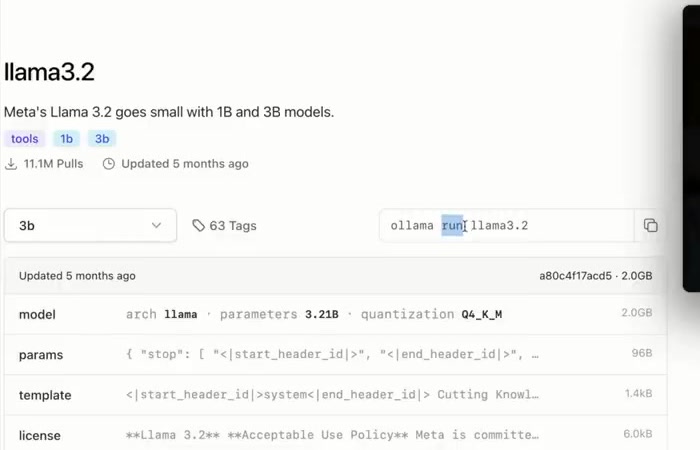Expand the 3b model size chevron
The image size is (700, 450).
(156, 226)
